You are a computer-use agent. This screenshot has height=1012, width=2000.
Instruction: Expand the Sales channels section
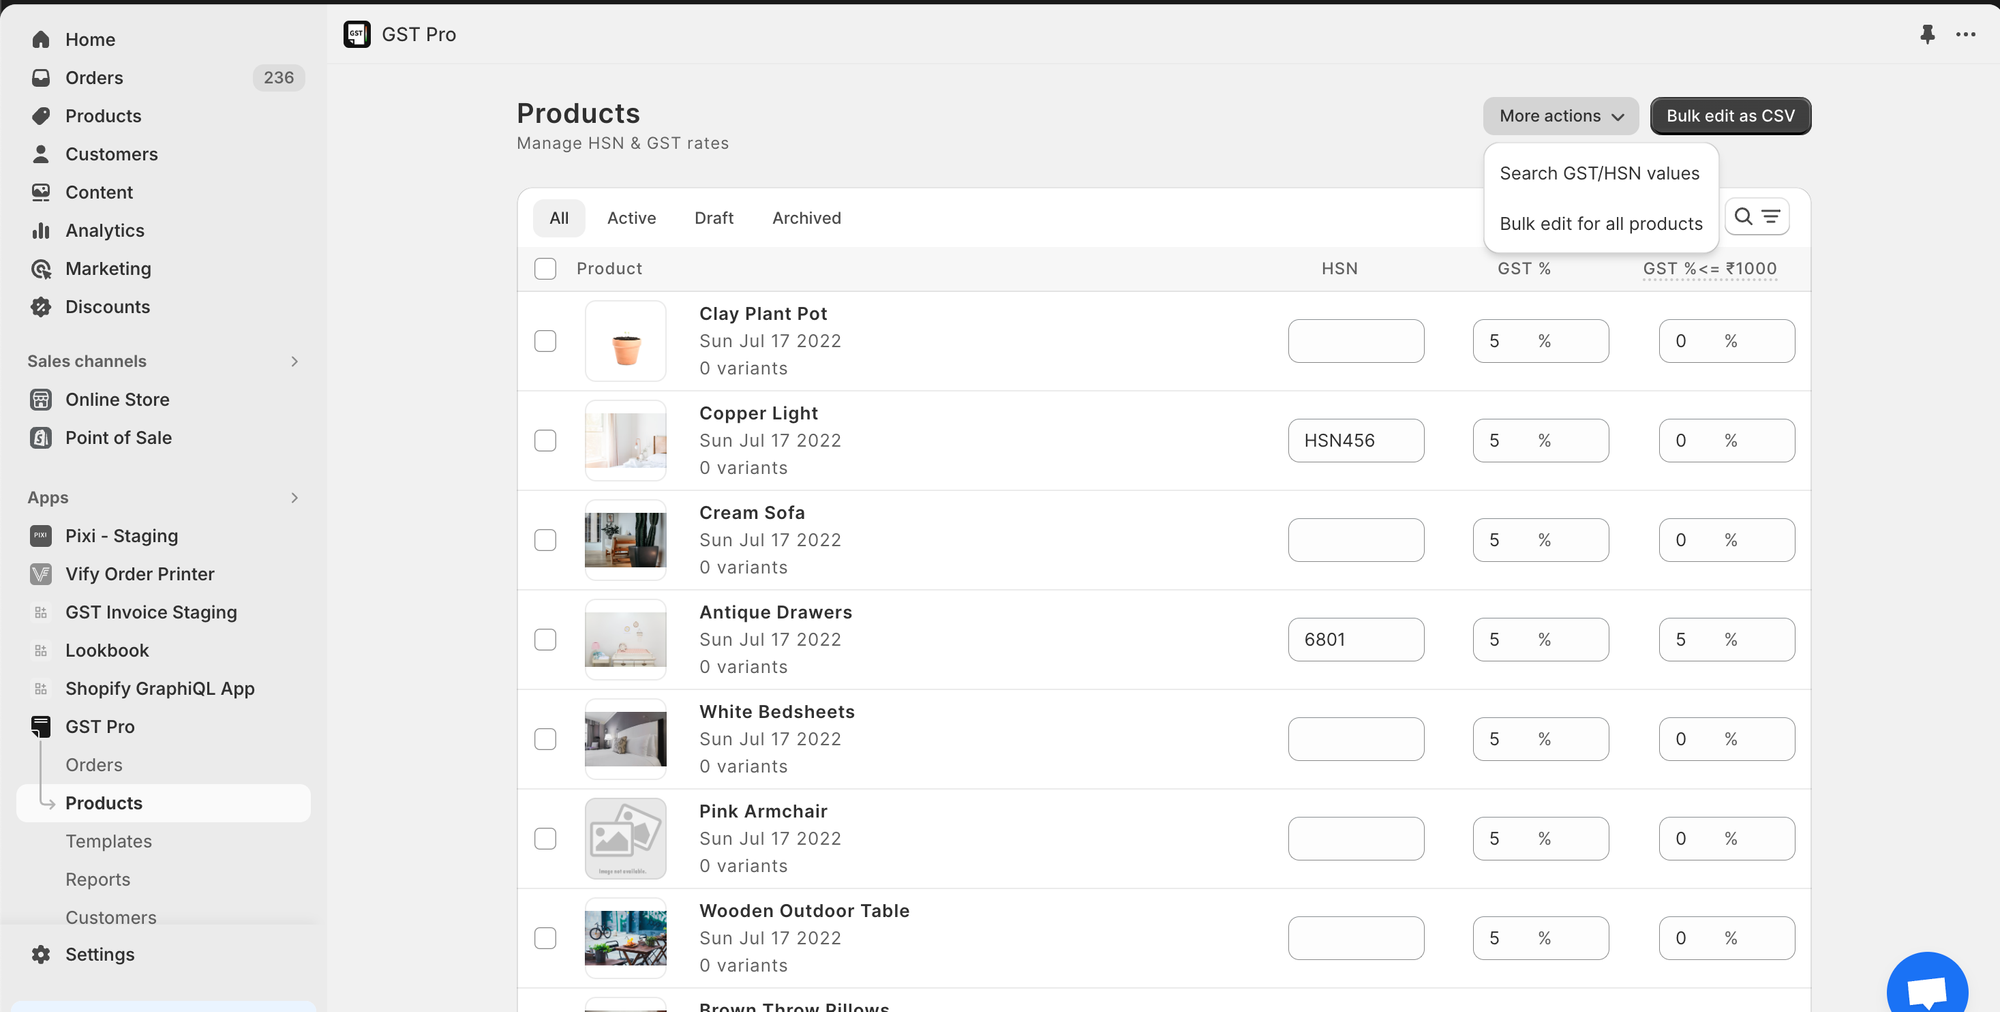294,362
